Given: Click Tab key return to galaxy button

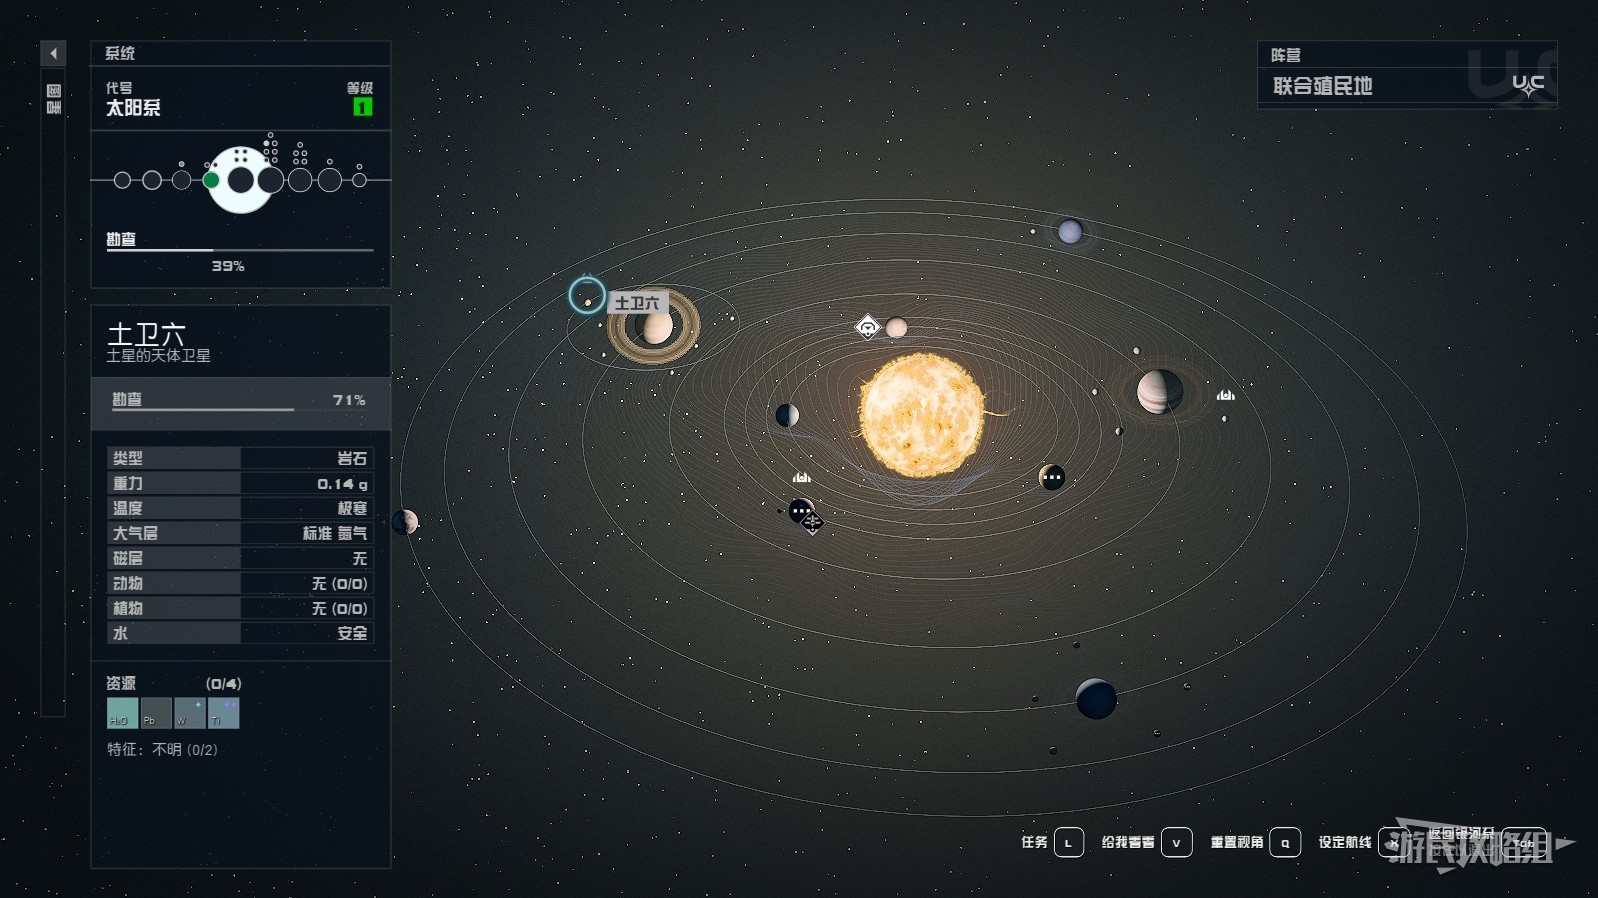Looking at the screenshot, I should [1523, 843].
